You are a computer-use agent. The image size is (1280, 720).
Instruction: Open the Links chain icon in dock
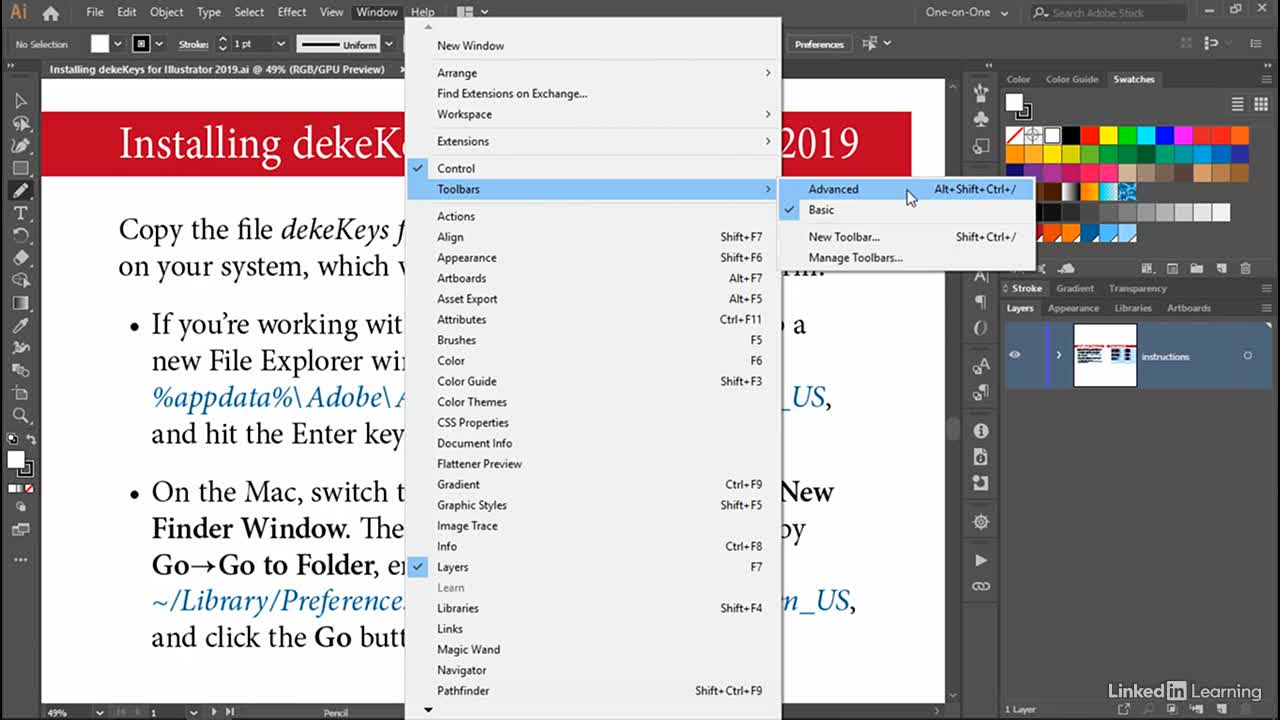(x=981, y=586)
